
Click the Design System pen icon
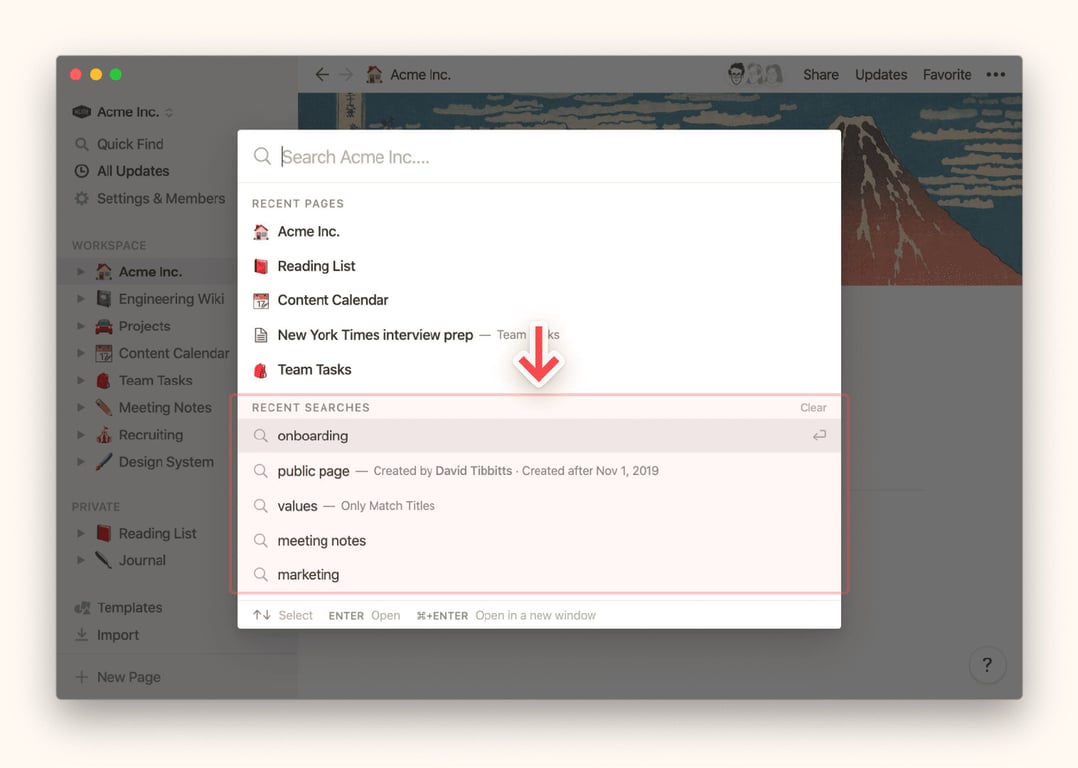point(104,462)
